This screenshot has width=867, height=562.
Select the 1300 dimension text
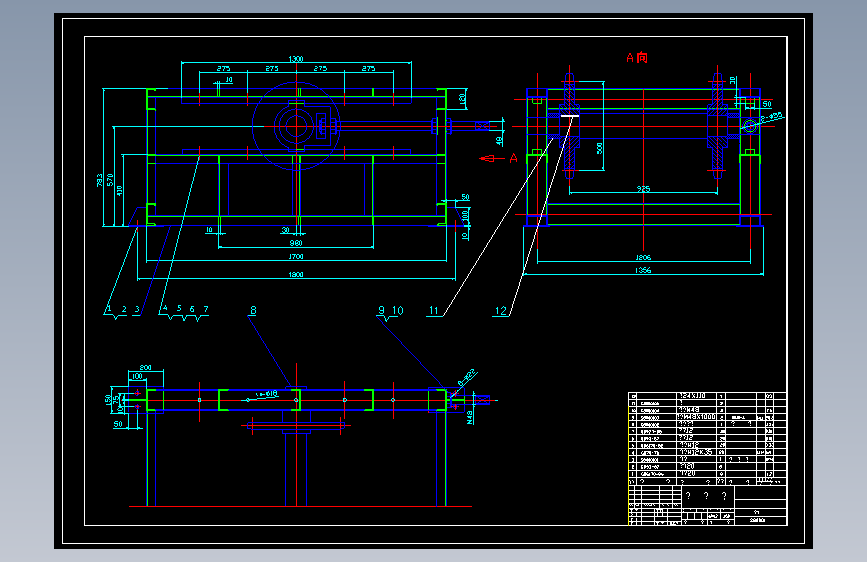click(x=296, y=59)
